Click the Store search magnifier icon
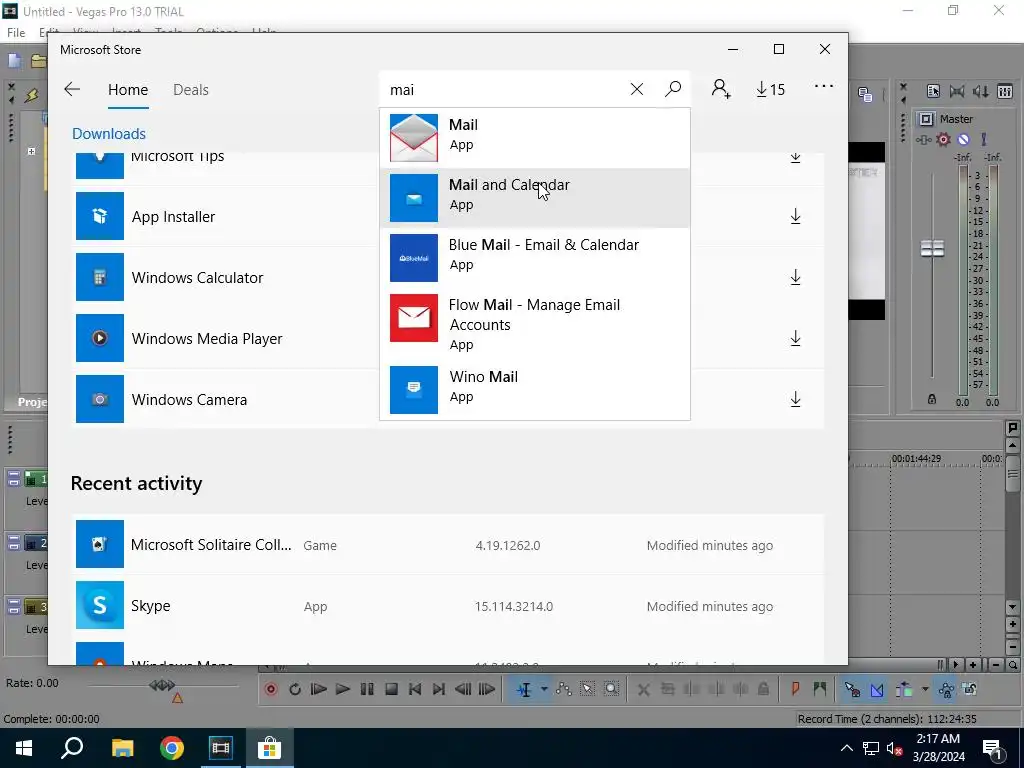 673,89
